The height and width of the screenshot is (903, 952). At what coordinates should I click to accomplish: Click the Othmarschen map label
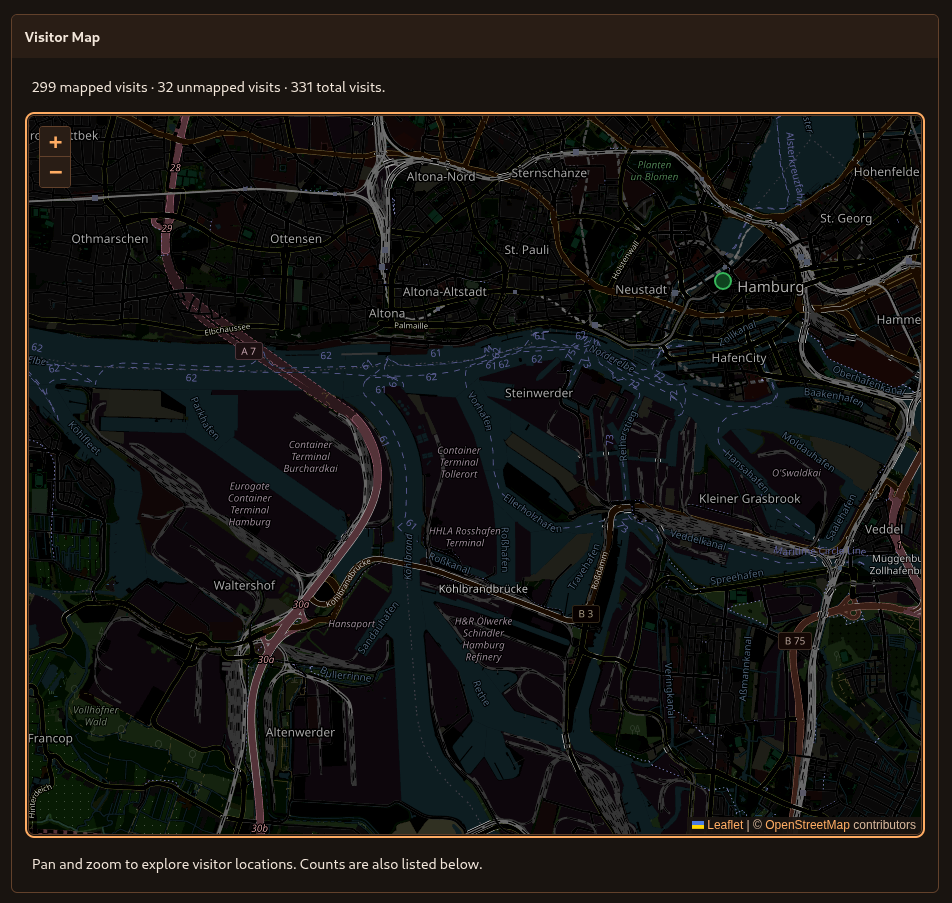pos(110,239)
